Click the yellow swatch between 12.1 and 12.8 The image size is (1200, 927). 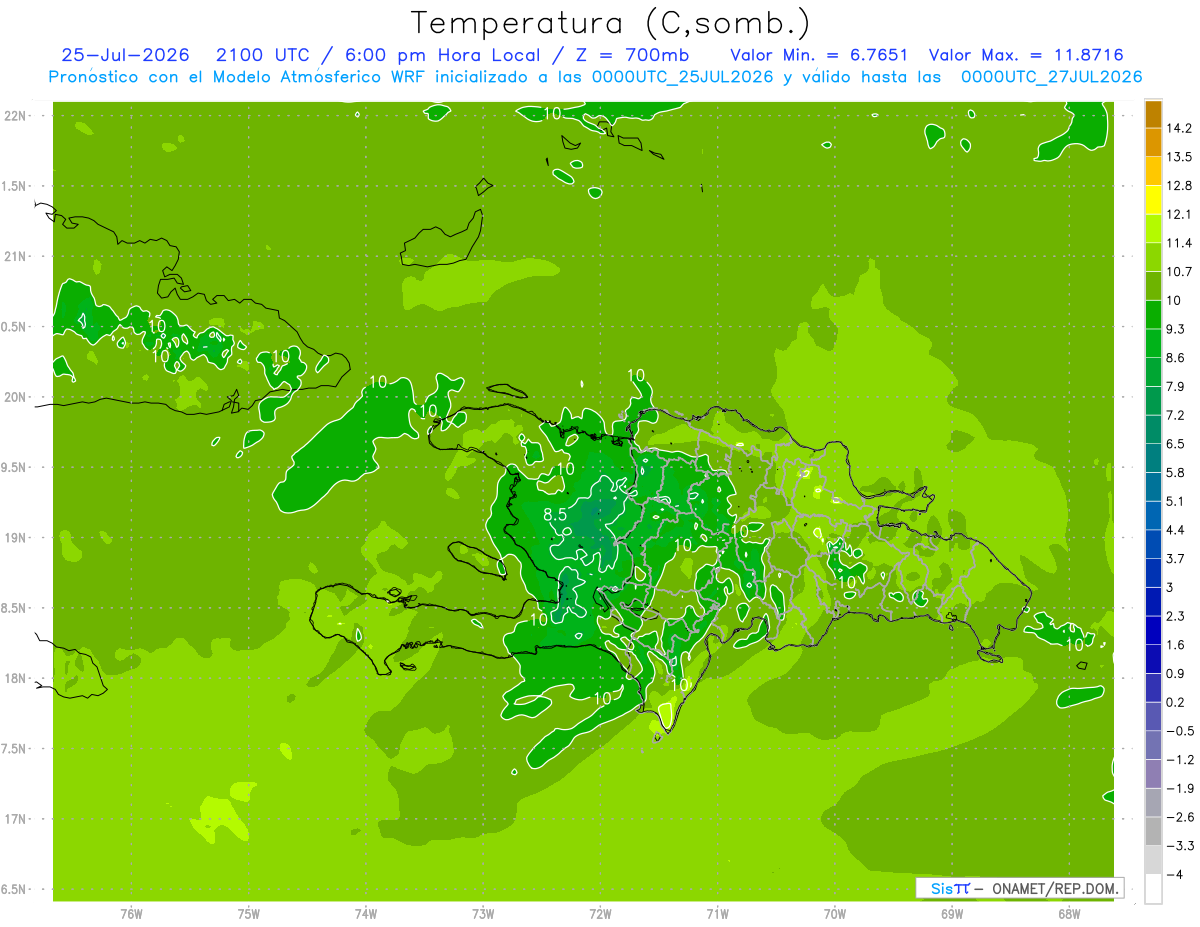pyautogui.click(x=1153, y=200)
